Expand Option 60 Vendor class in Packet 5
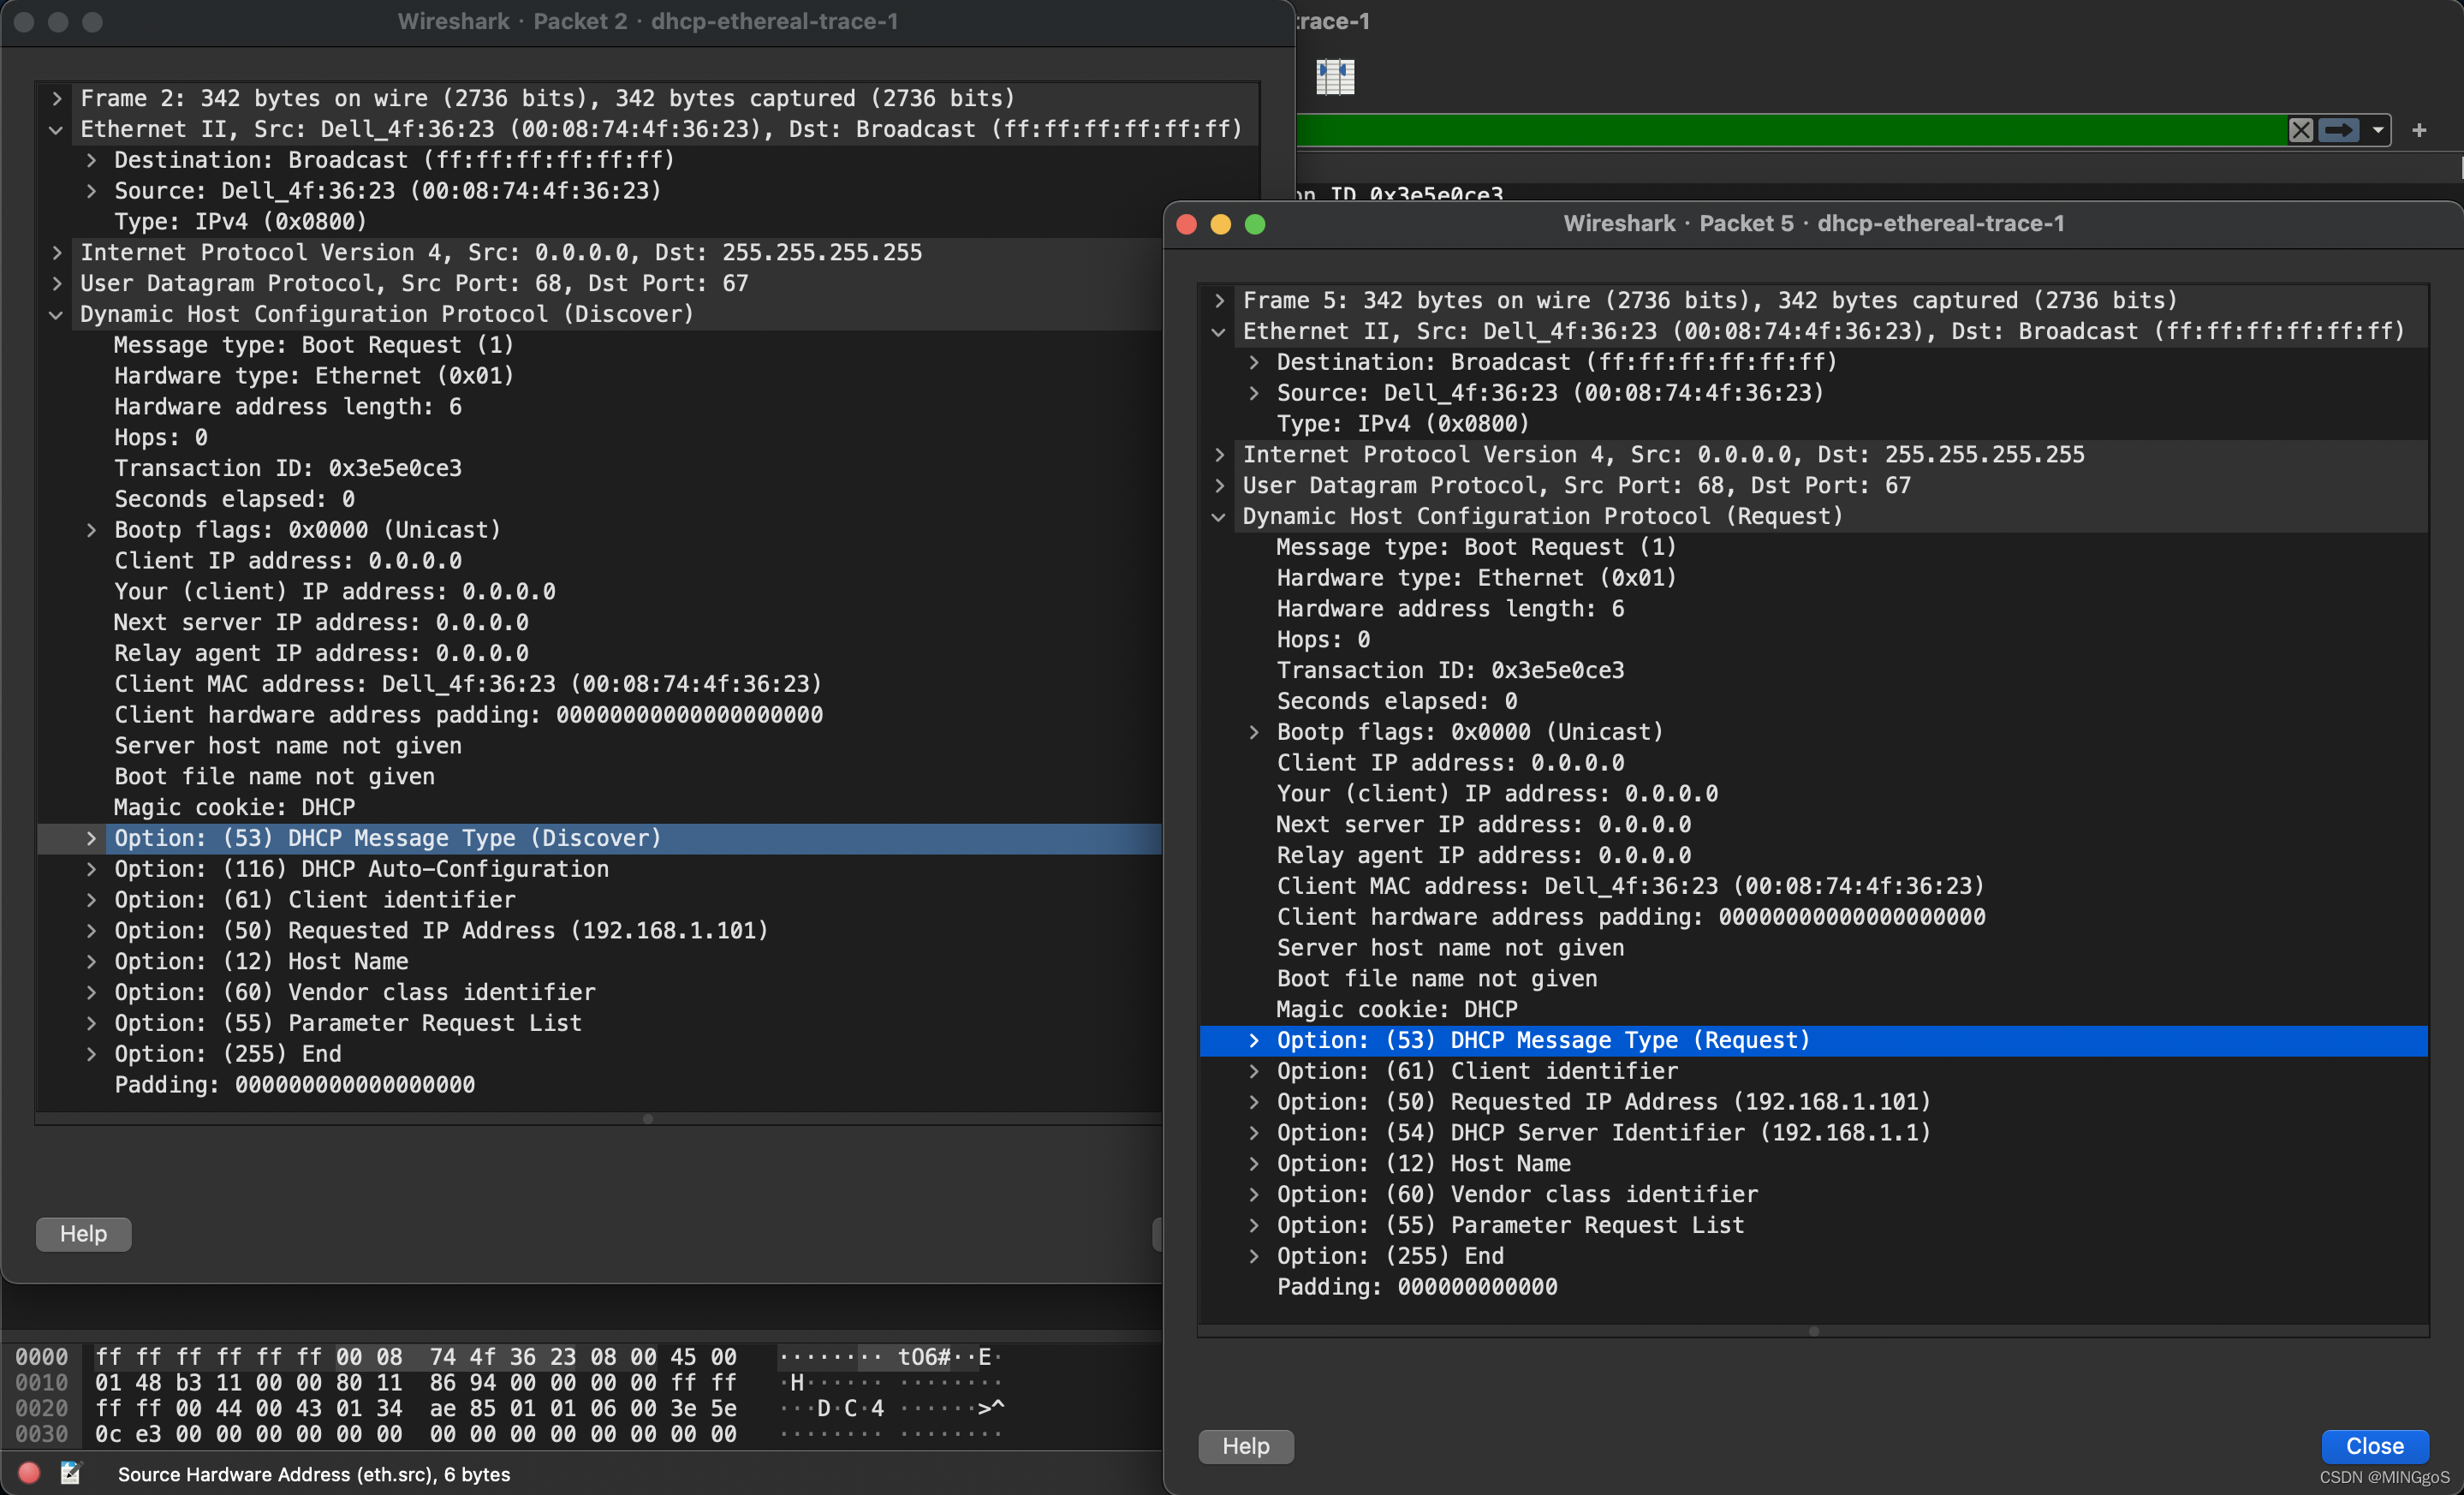2464x1495 pixels. pyautogui.click(x=1253, y=1194)
